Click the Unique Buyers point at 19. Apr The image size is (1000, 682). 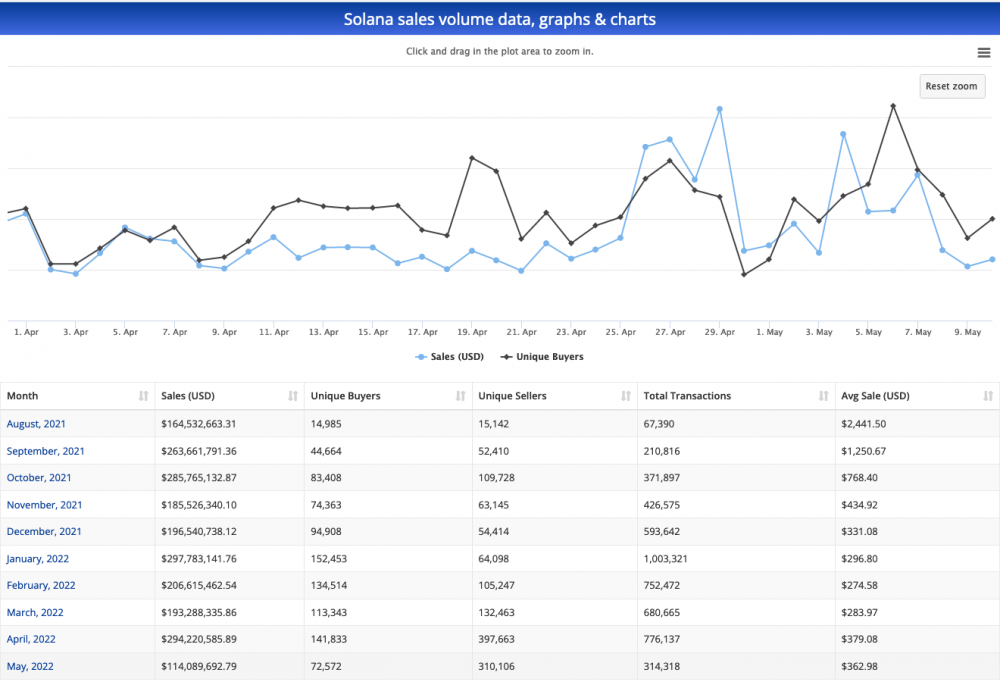472,158
